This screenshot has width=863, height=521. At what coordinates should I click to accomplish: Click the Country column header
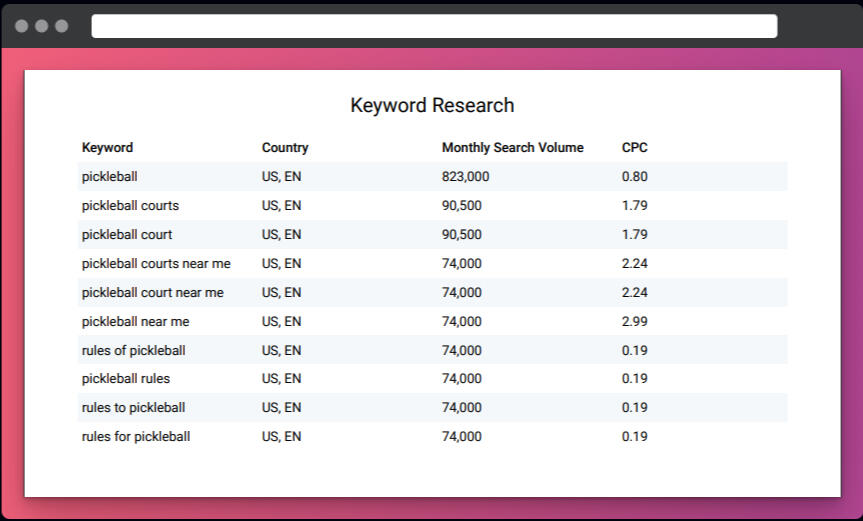[285, 148]
